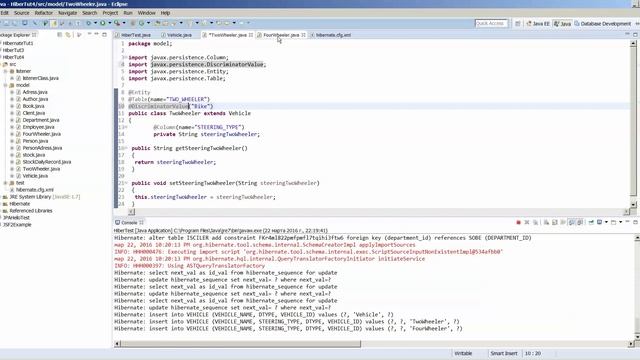Click console vertical scrollbar down arrow
Screen dimensions: 640x360
pyautogui.click(x=637, y=337)
